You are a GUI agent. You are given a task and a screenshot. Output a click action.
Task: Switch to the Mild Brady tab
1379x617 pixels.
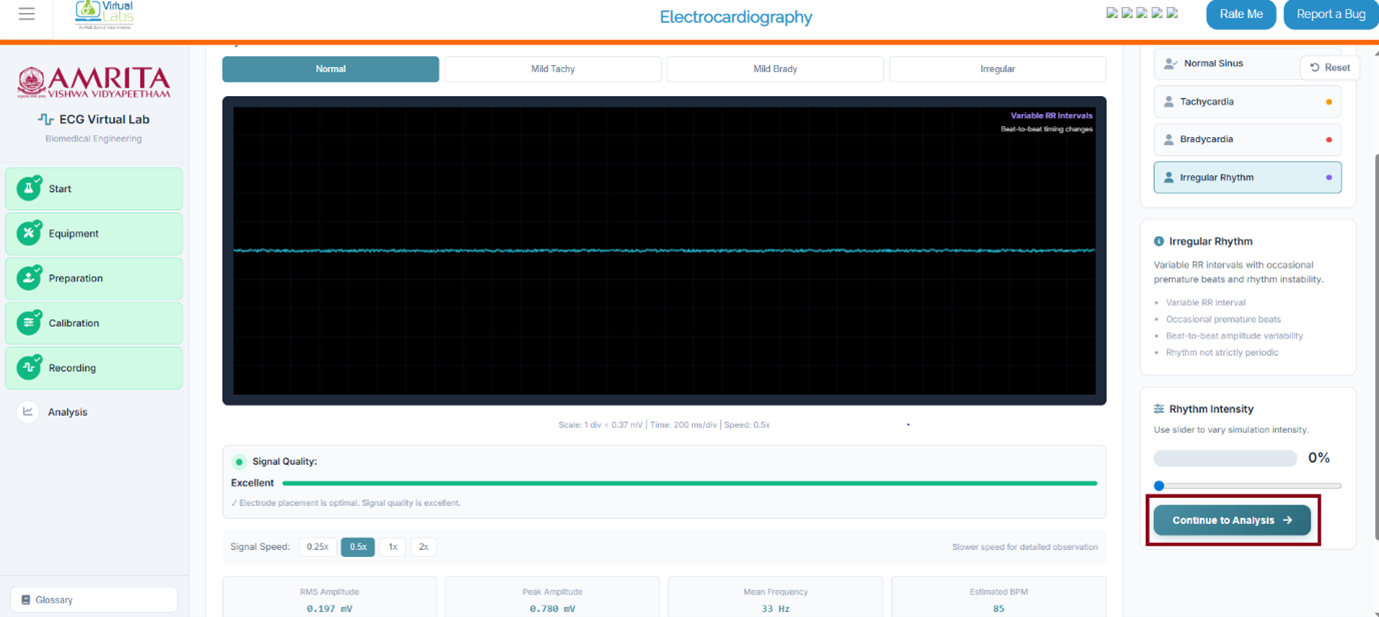[x=775, y=69]
